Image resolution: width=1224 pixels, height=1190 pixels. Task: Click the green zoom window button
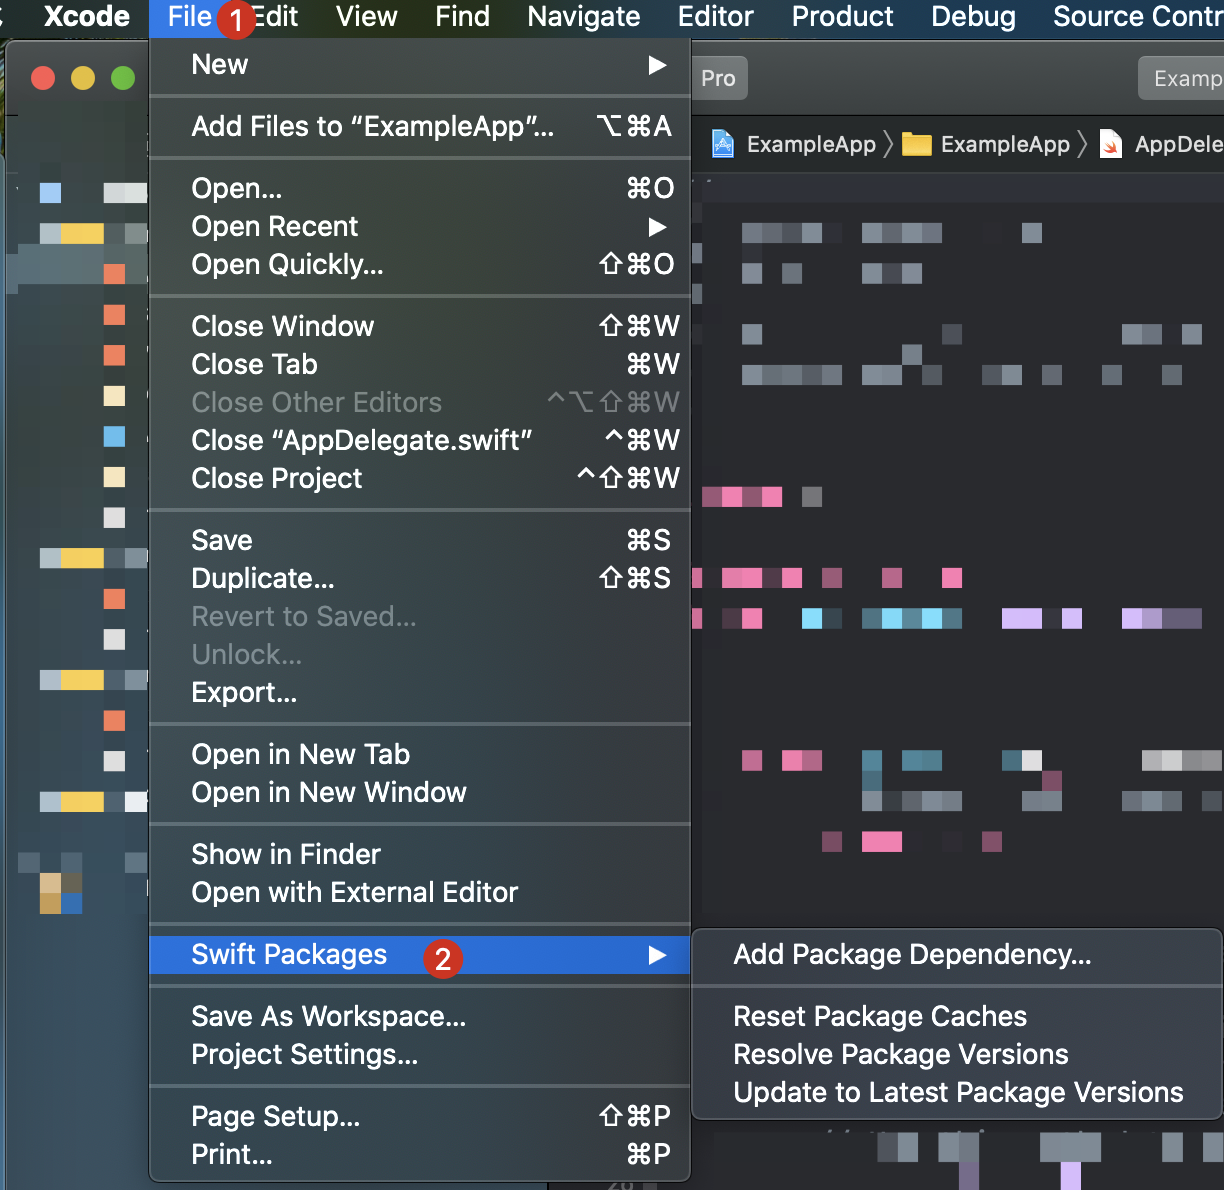[123, 78]
